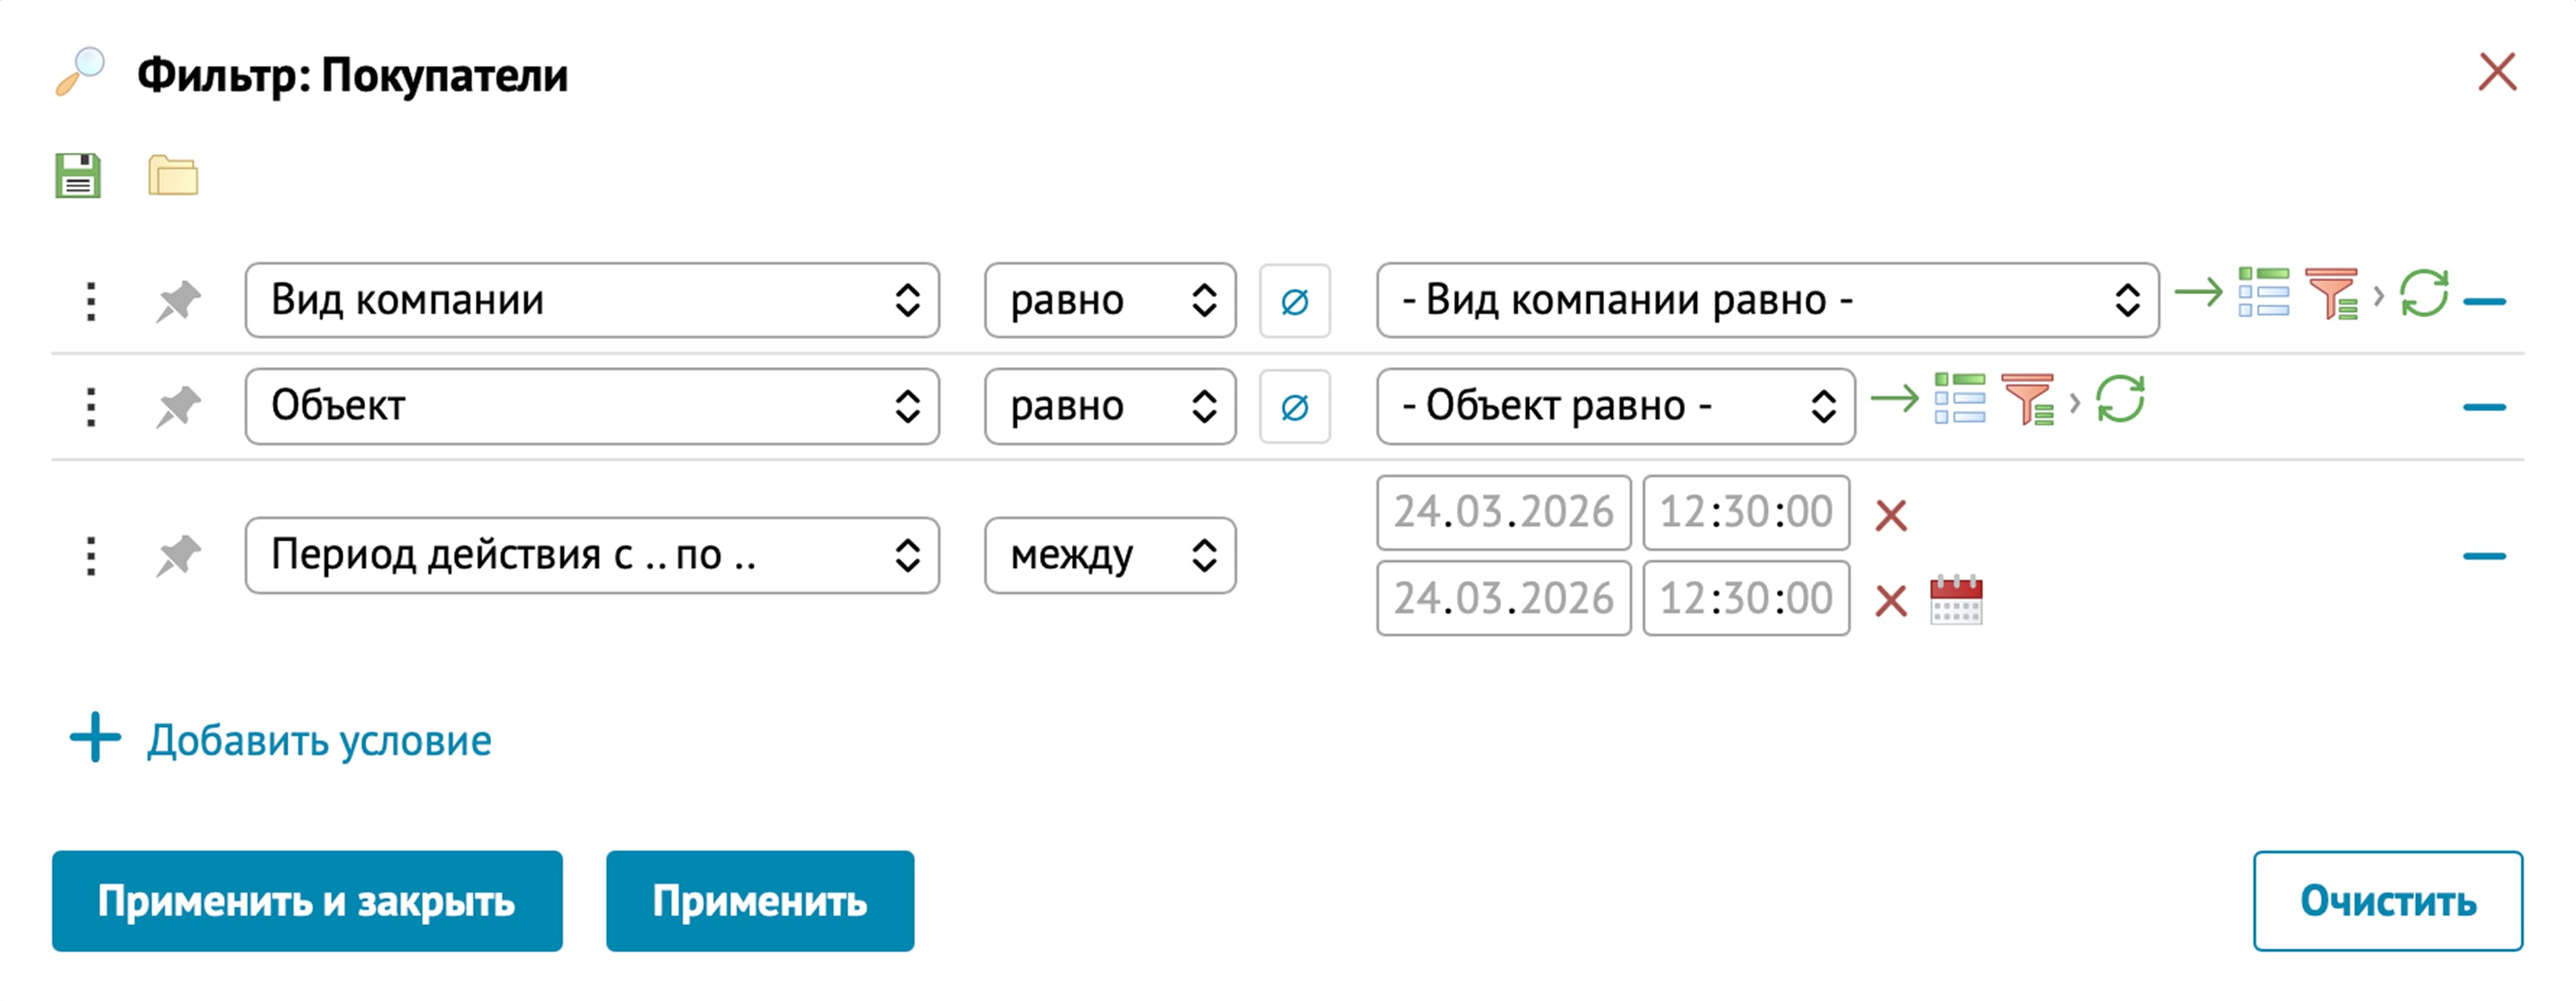Click the red funnel filter icon in Объект row
This screenshot has height=1001, width=2576.
[x=2027, y=400]
